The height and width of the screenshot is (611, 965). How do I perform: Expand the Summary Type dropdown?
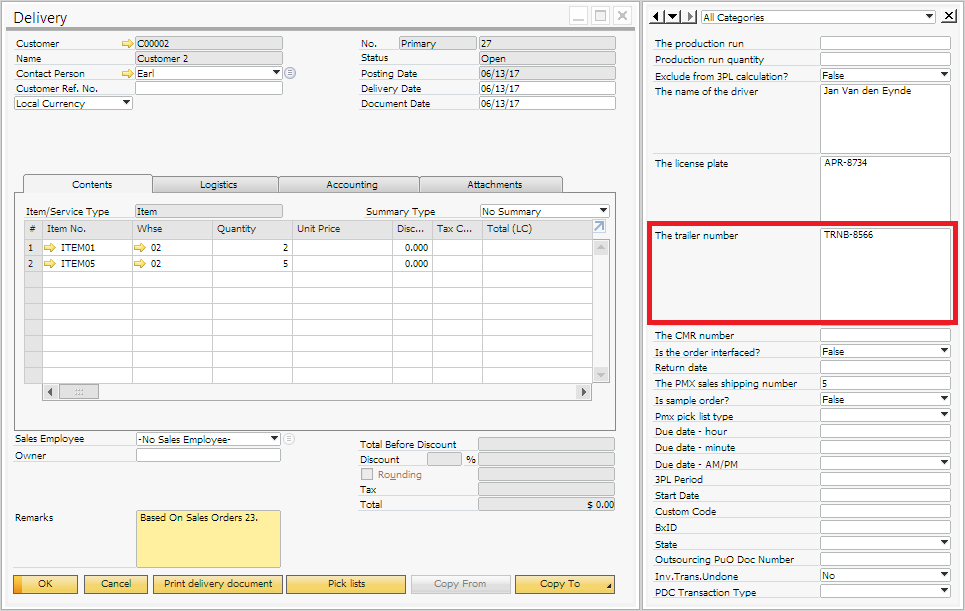tap(603, 212)
